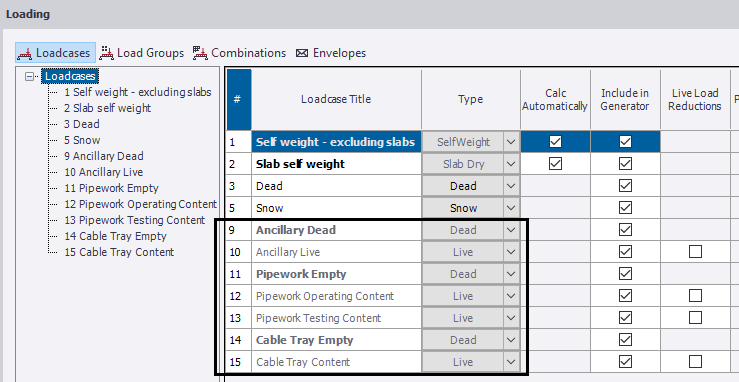Select 'Cable Tray Content' title cell in table
Image resolution: width=739 pixels, height=382 pixels.
[336, 362]
